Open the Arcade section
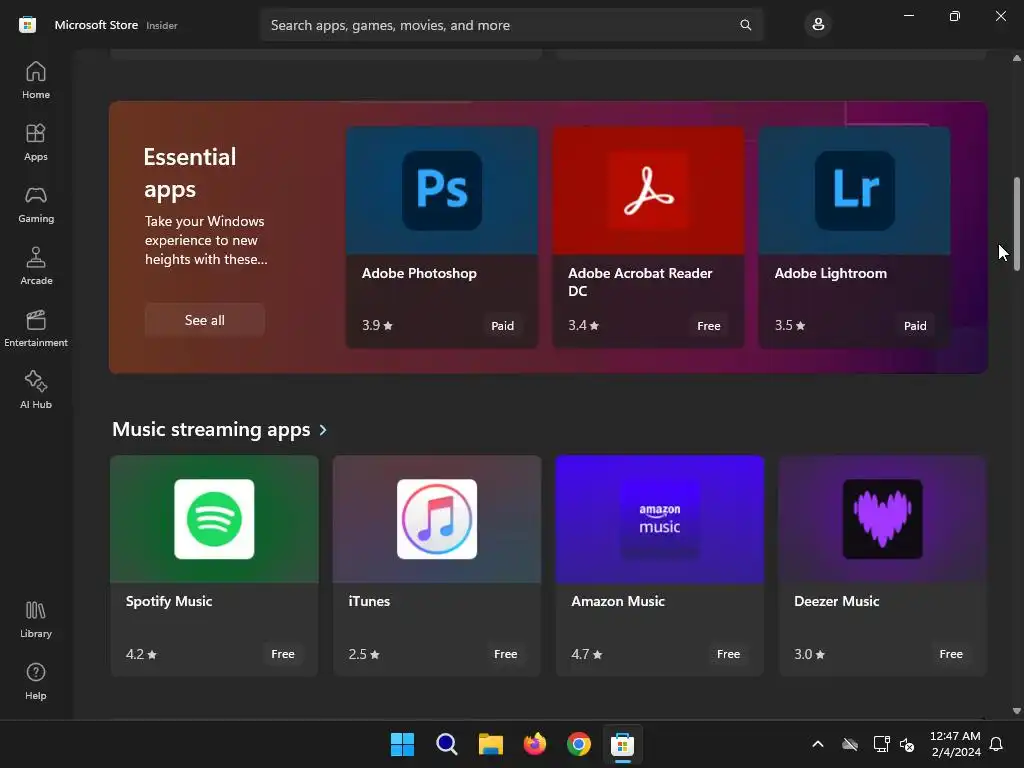The image size is (1024, 768). [x=36, y=266]
